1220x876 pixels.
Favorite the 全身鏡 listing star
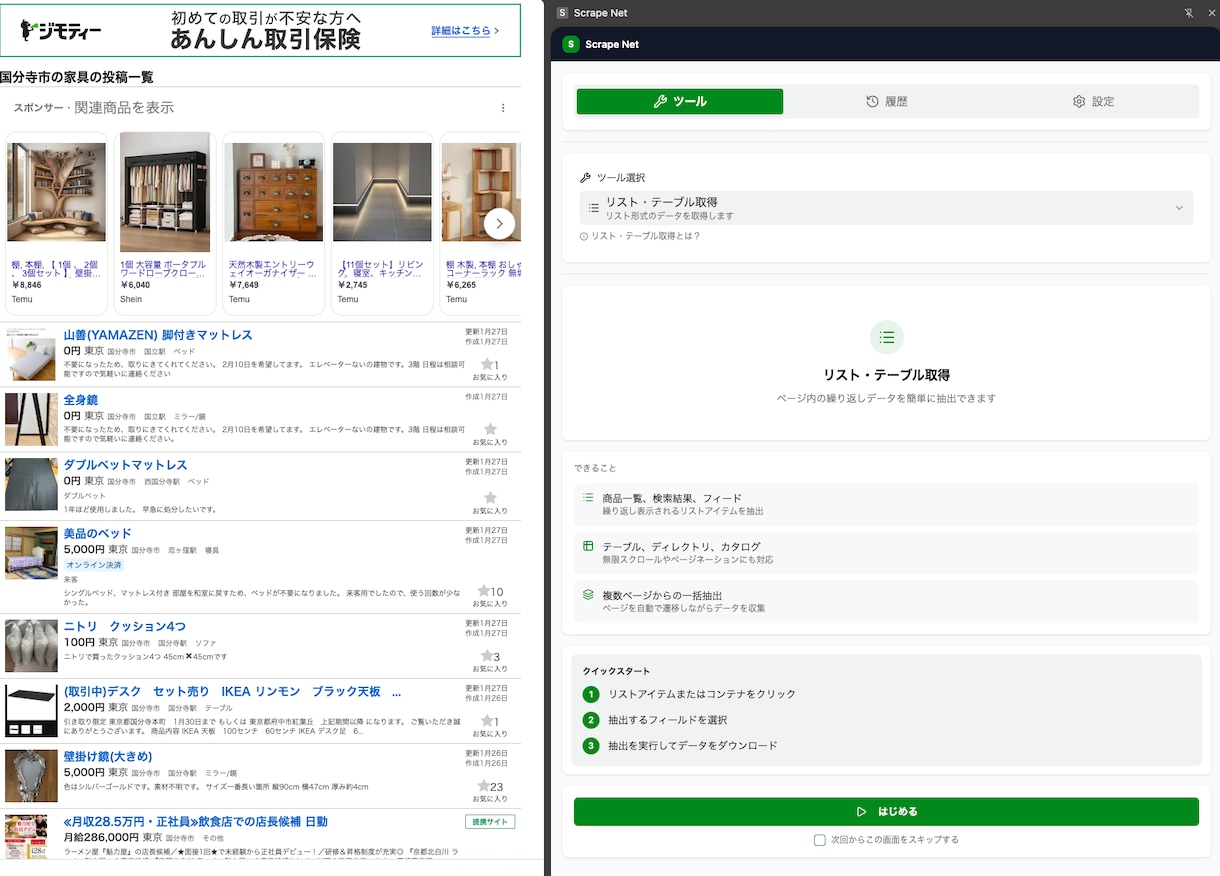[490, 429]
